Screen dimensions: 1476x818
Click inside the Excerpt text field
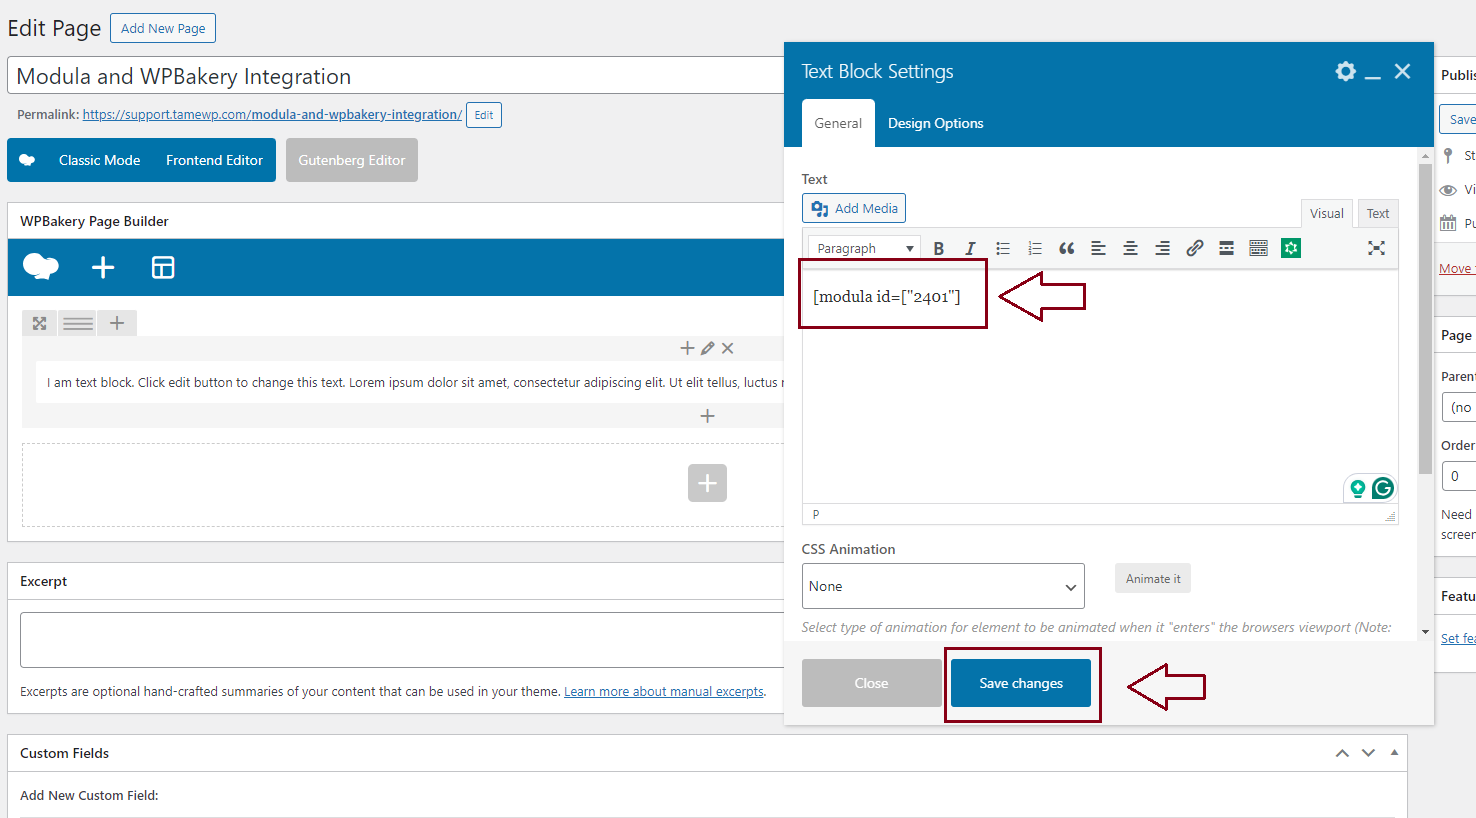(400, 640)
